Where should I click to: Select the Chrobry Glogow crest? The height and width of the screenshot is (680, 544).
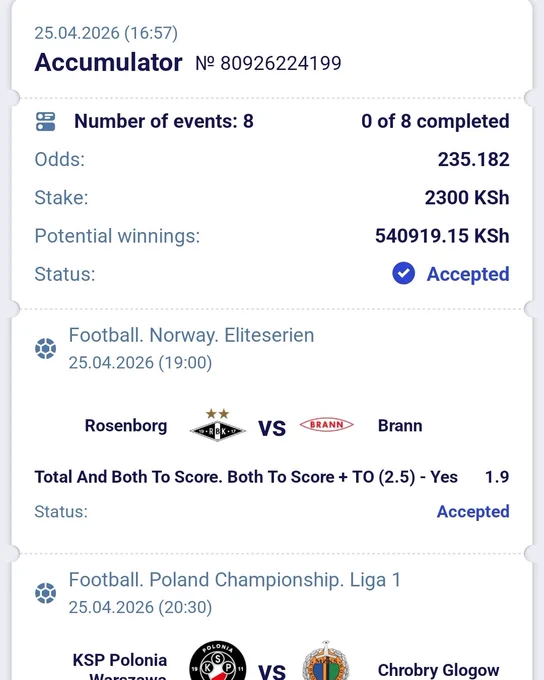[326, 661]
